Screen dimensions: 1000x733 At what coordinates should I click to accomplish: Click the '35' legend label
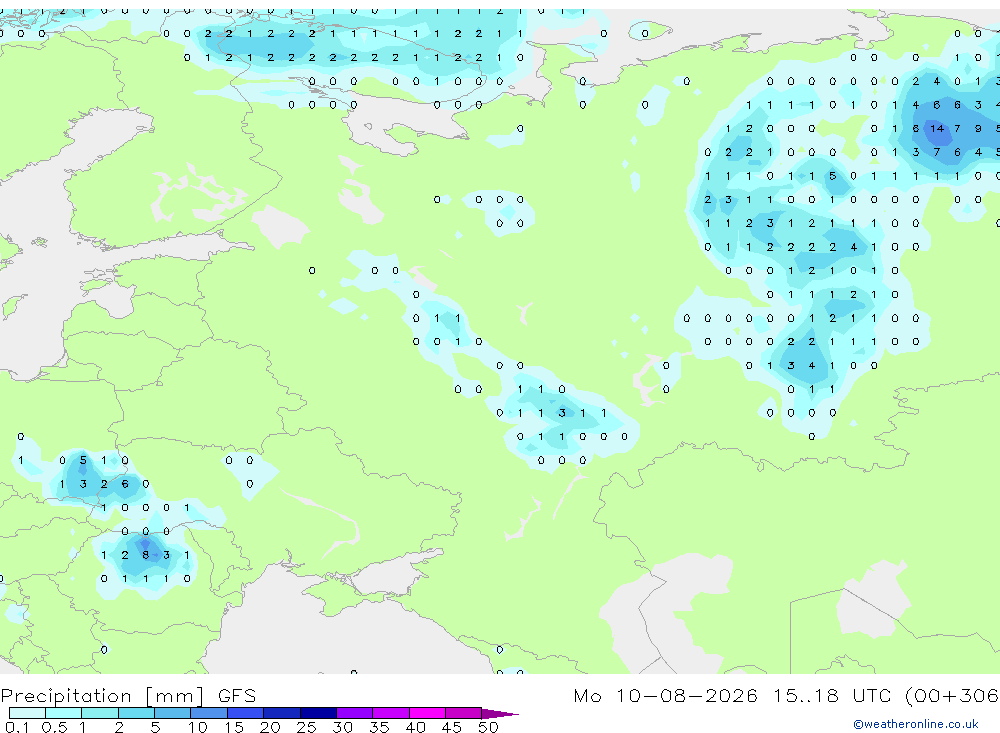379,727
